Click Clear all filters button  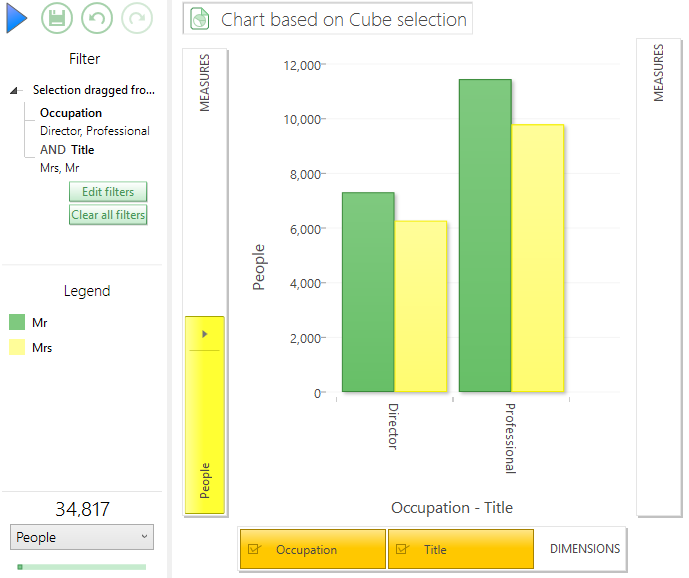[x=108, y=215]
